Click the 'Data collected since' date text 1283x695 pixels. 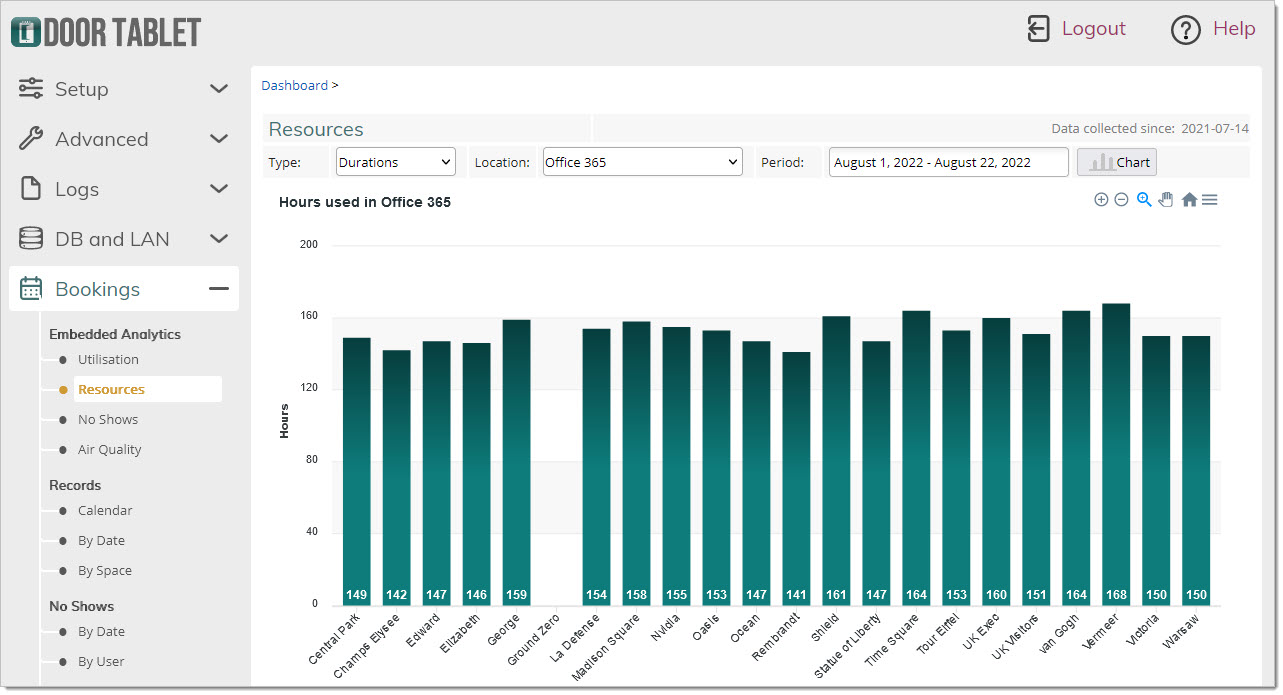[x=1150, y=129]
